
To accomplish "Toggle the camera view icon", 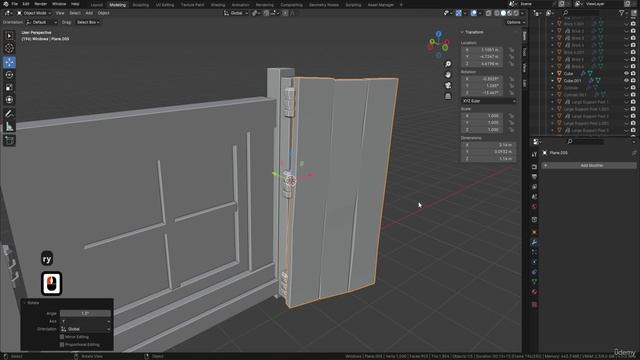I will click(448, 85).
